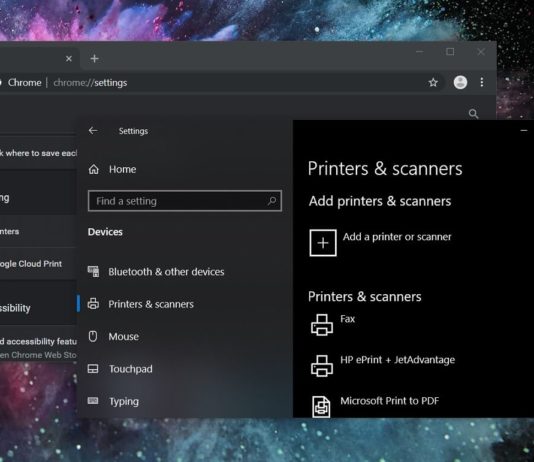534x462 pixels.
Task: Select the Fax printer entry
Action: (347, 319)
